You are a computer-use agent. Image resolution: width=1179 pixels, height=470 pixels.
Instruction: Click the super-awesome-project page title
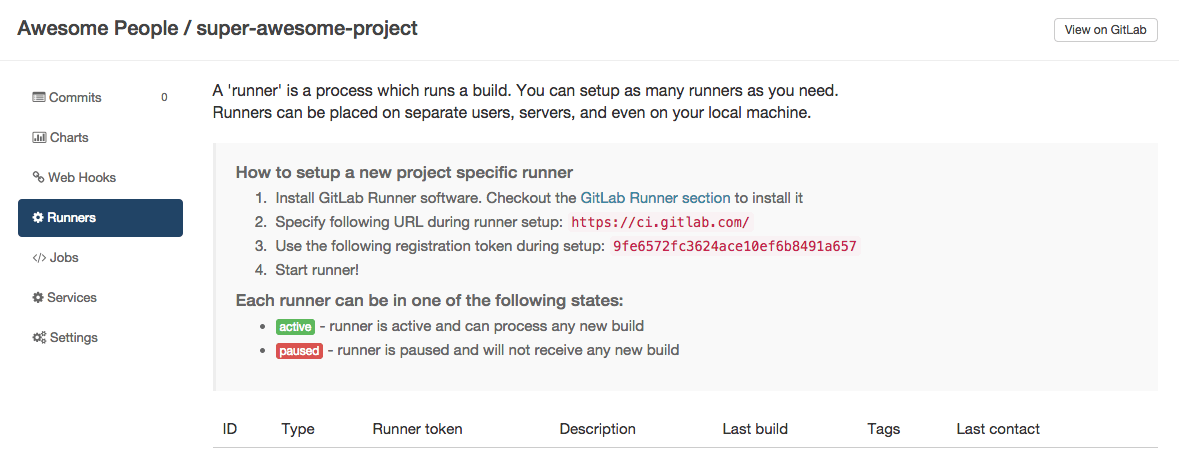coord(307,28)
